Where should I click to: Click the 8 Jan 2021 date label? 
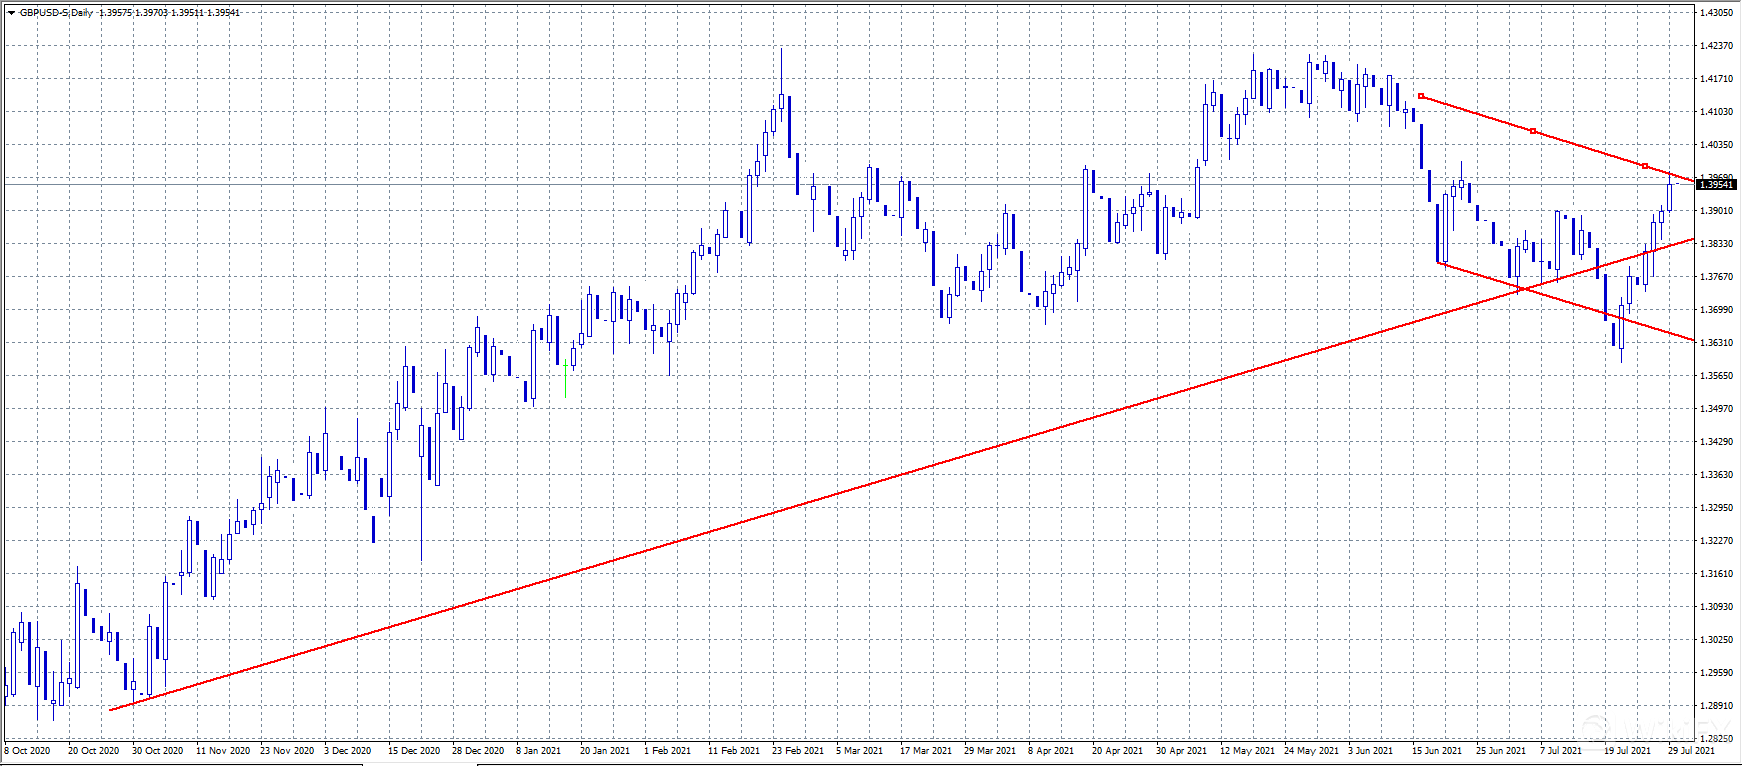pos(538,751)
